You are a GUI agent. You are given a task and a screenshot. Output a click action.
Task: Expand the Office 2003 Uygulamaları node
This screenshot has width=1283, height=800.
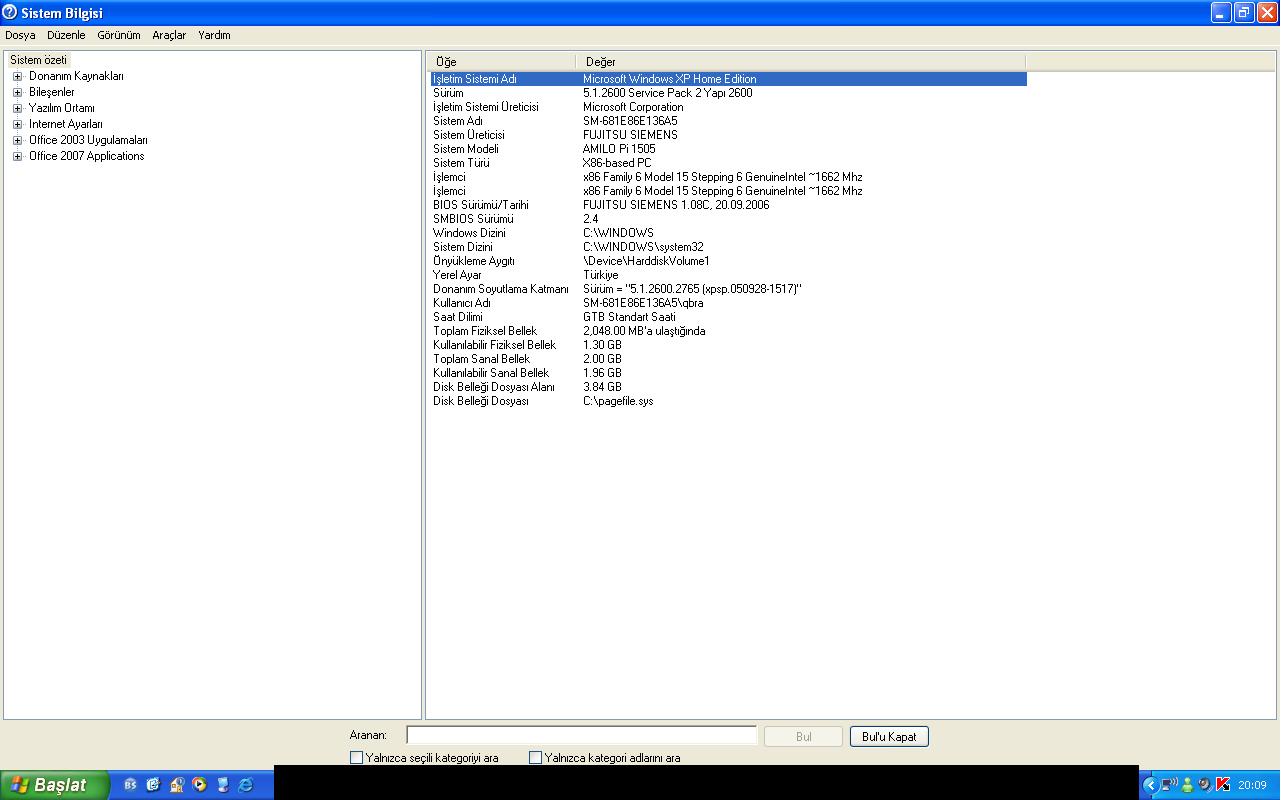17,140
